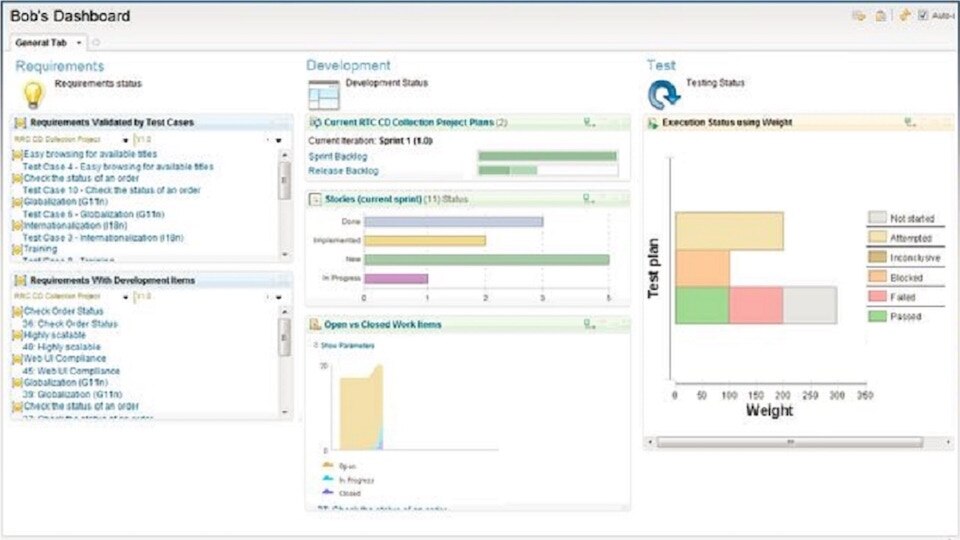Click the 'Failed' legend swatch

pos(877,296)
